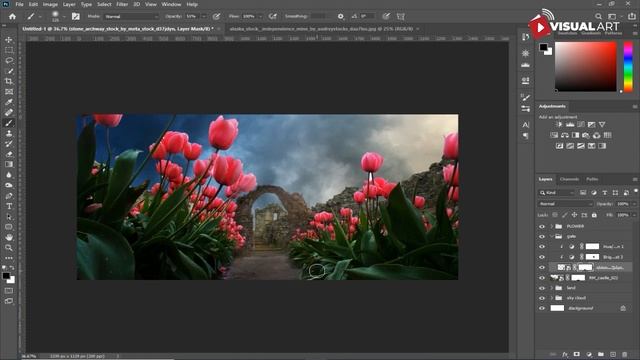Screen dimensions: 640x360
Task: Click the foreground color swatch in toolbar
Action: tap(6, 276)
